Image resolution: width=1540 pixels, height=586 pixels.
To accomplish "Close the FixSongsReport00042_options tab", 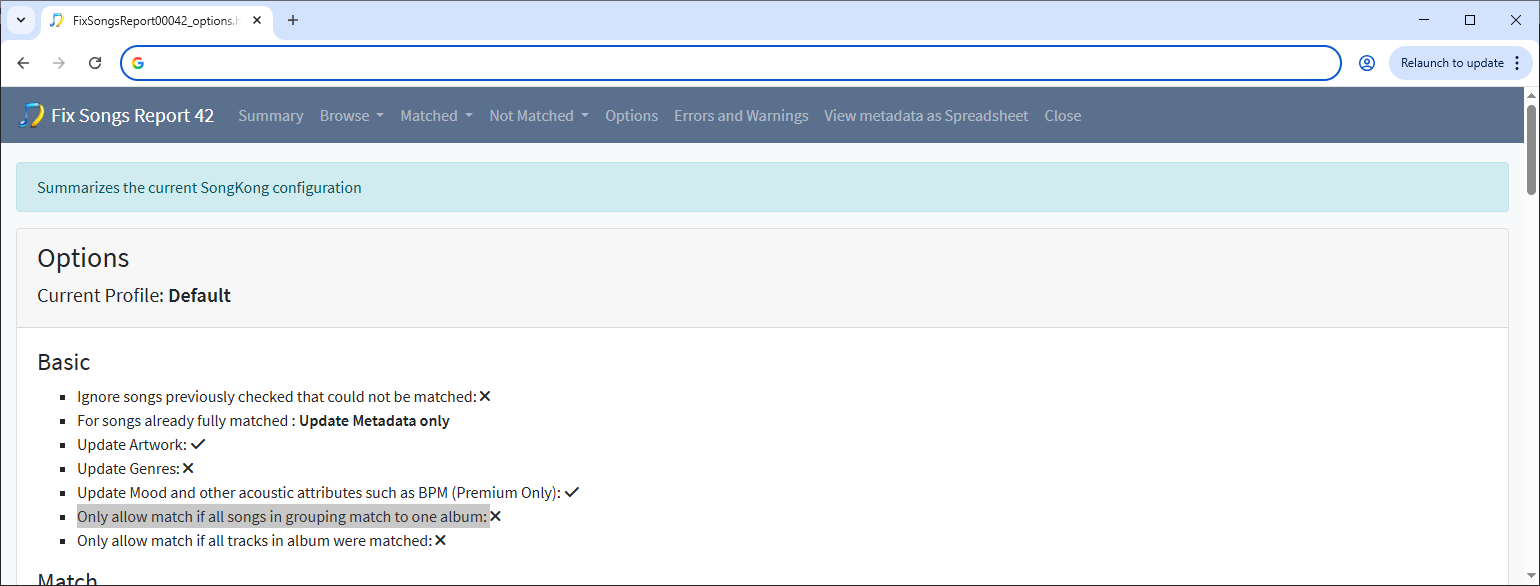I will pos(257,20).
